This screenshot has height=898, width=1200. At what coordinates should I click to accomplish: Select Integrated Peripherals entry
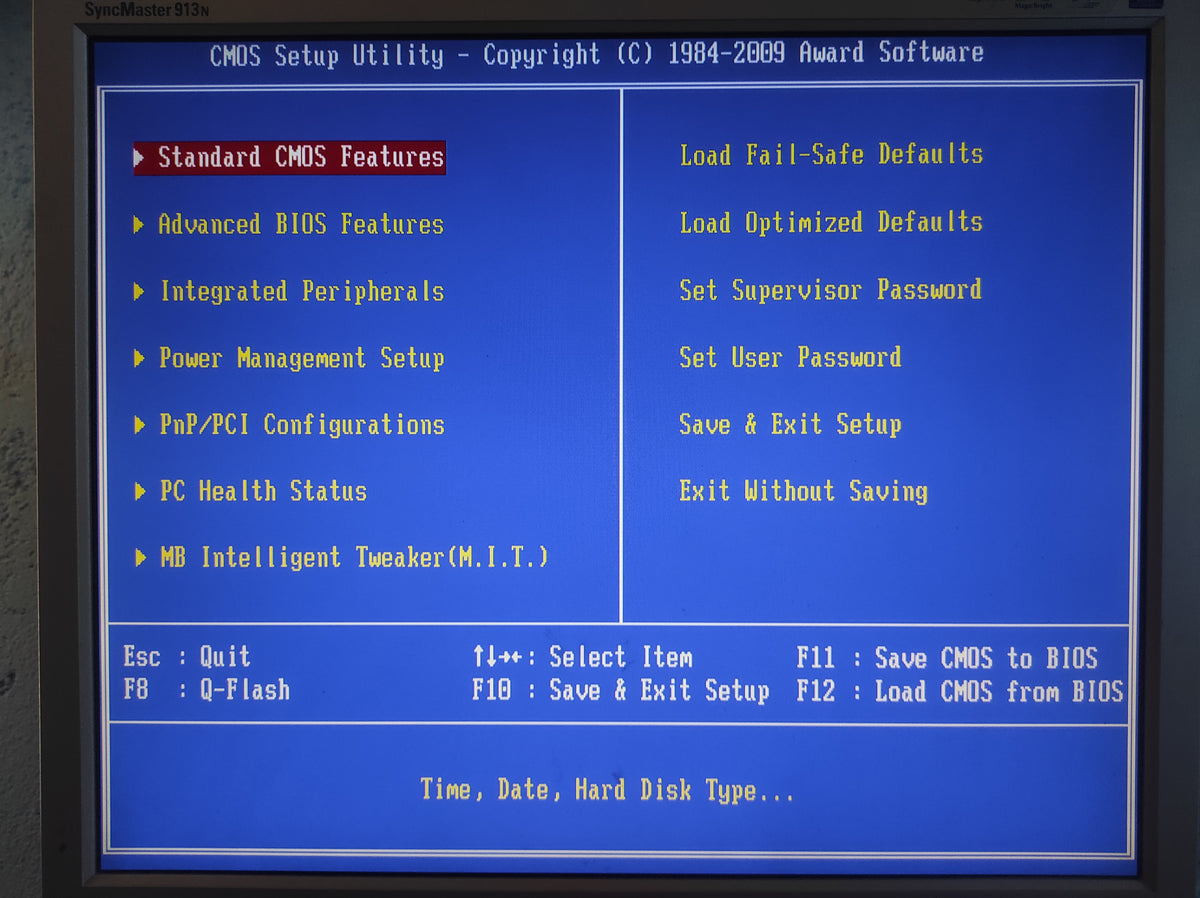point(301,291)
